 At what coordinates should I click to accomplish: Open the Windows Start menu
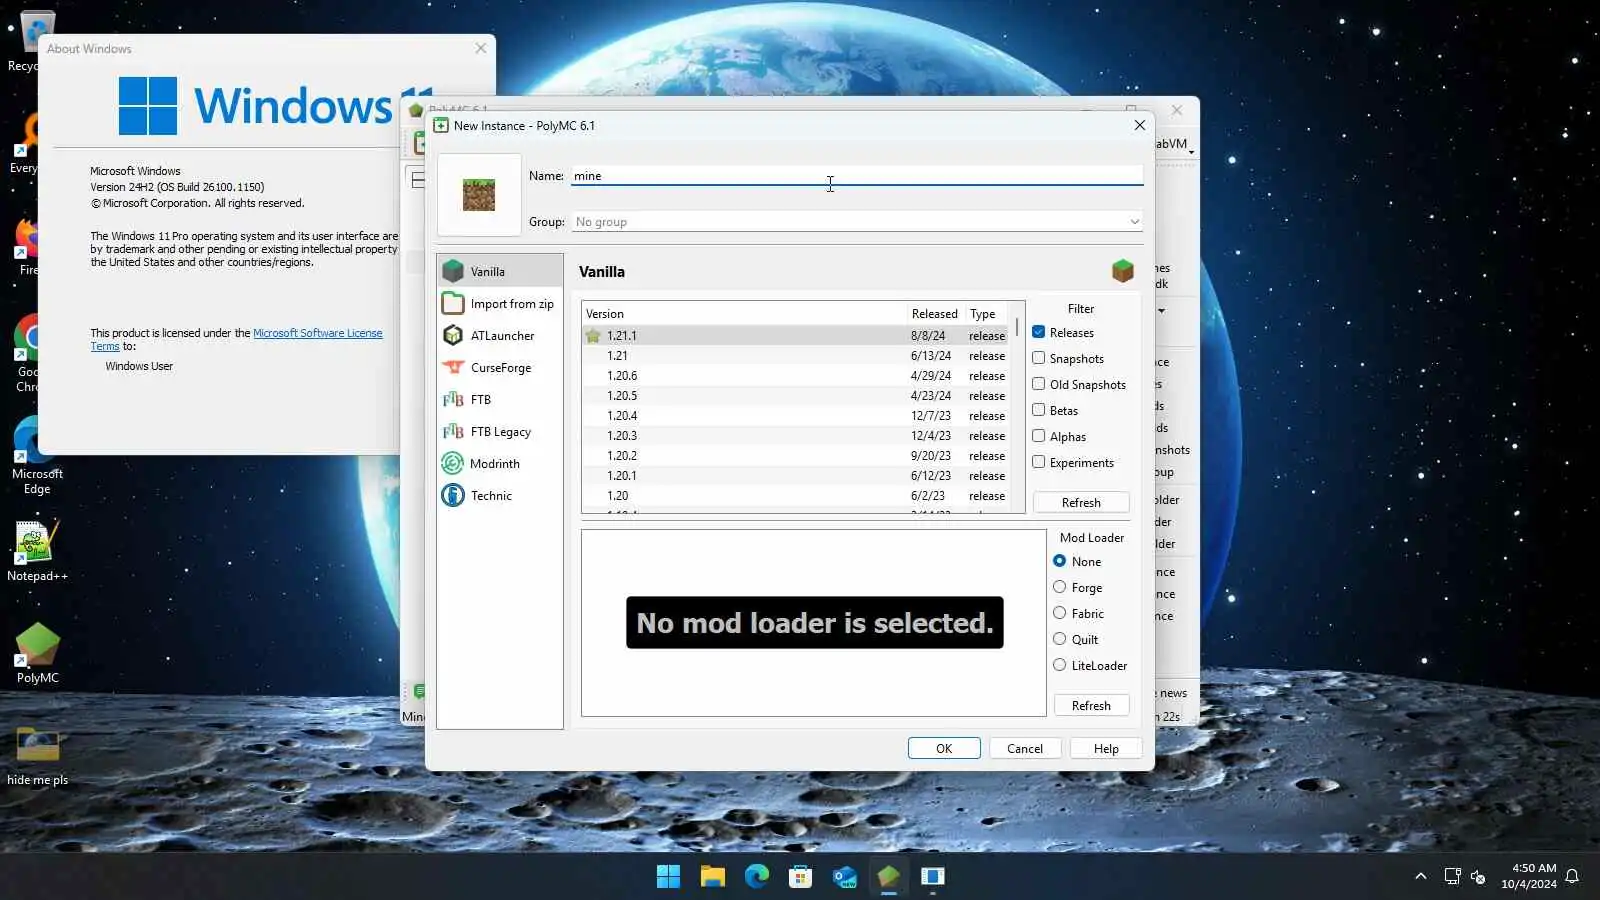click(x=668, y=876)
